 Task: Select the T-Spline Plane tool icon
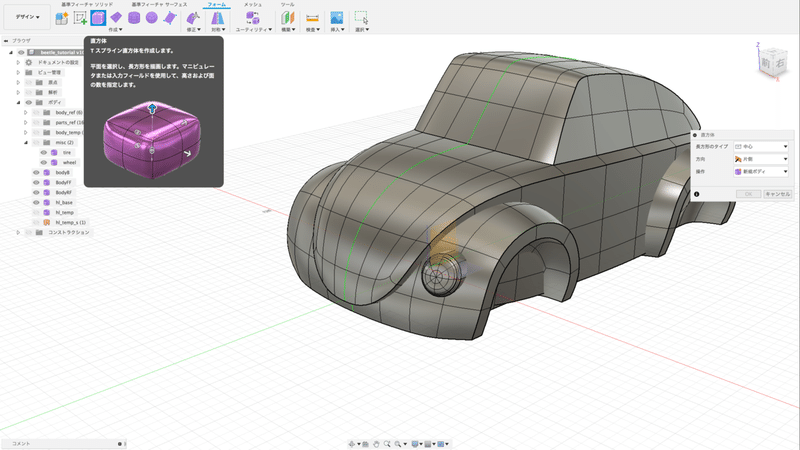point(116,17)
